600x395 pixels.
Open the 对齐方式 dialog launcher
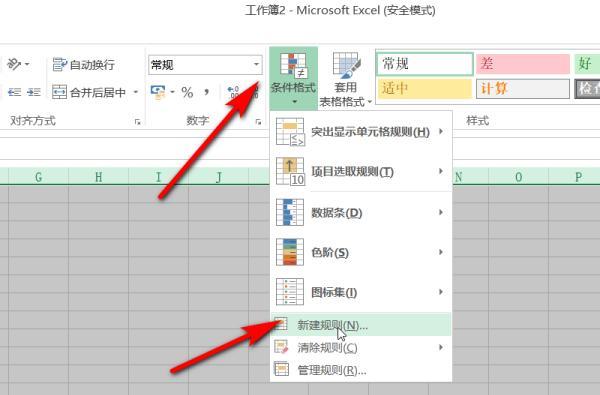137,122
